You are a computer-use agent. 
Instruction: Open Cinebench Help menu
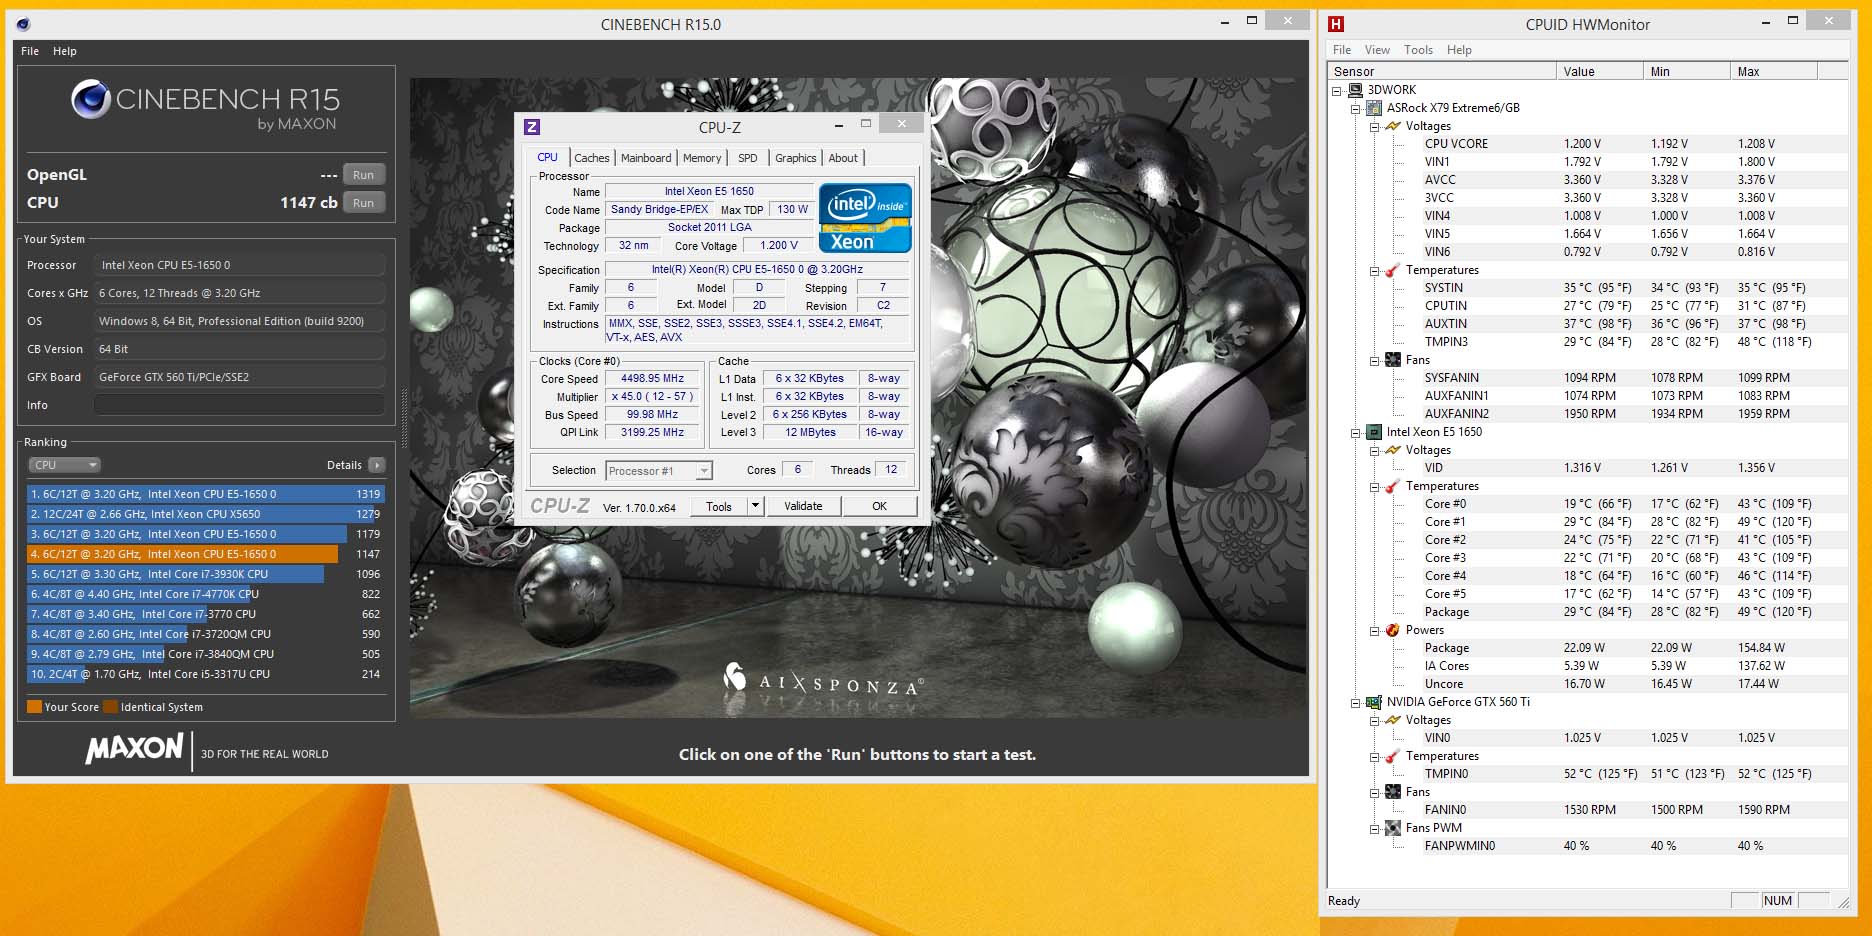[x=65, y=51]
